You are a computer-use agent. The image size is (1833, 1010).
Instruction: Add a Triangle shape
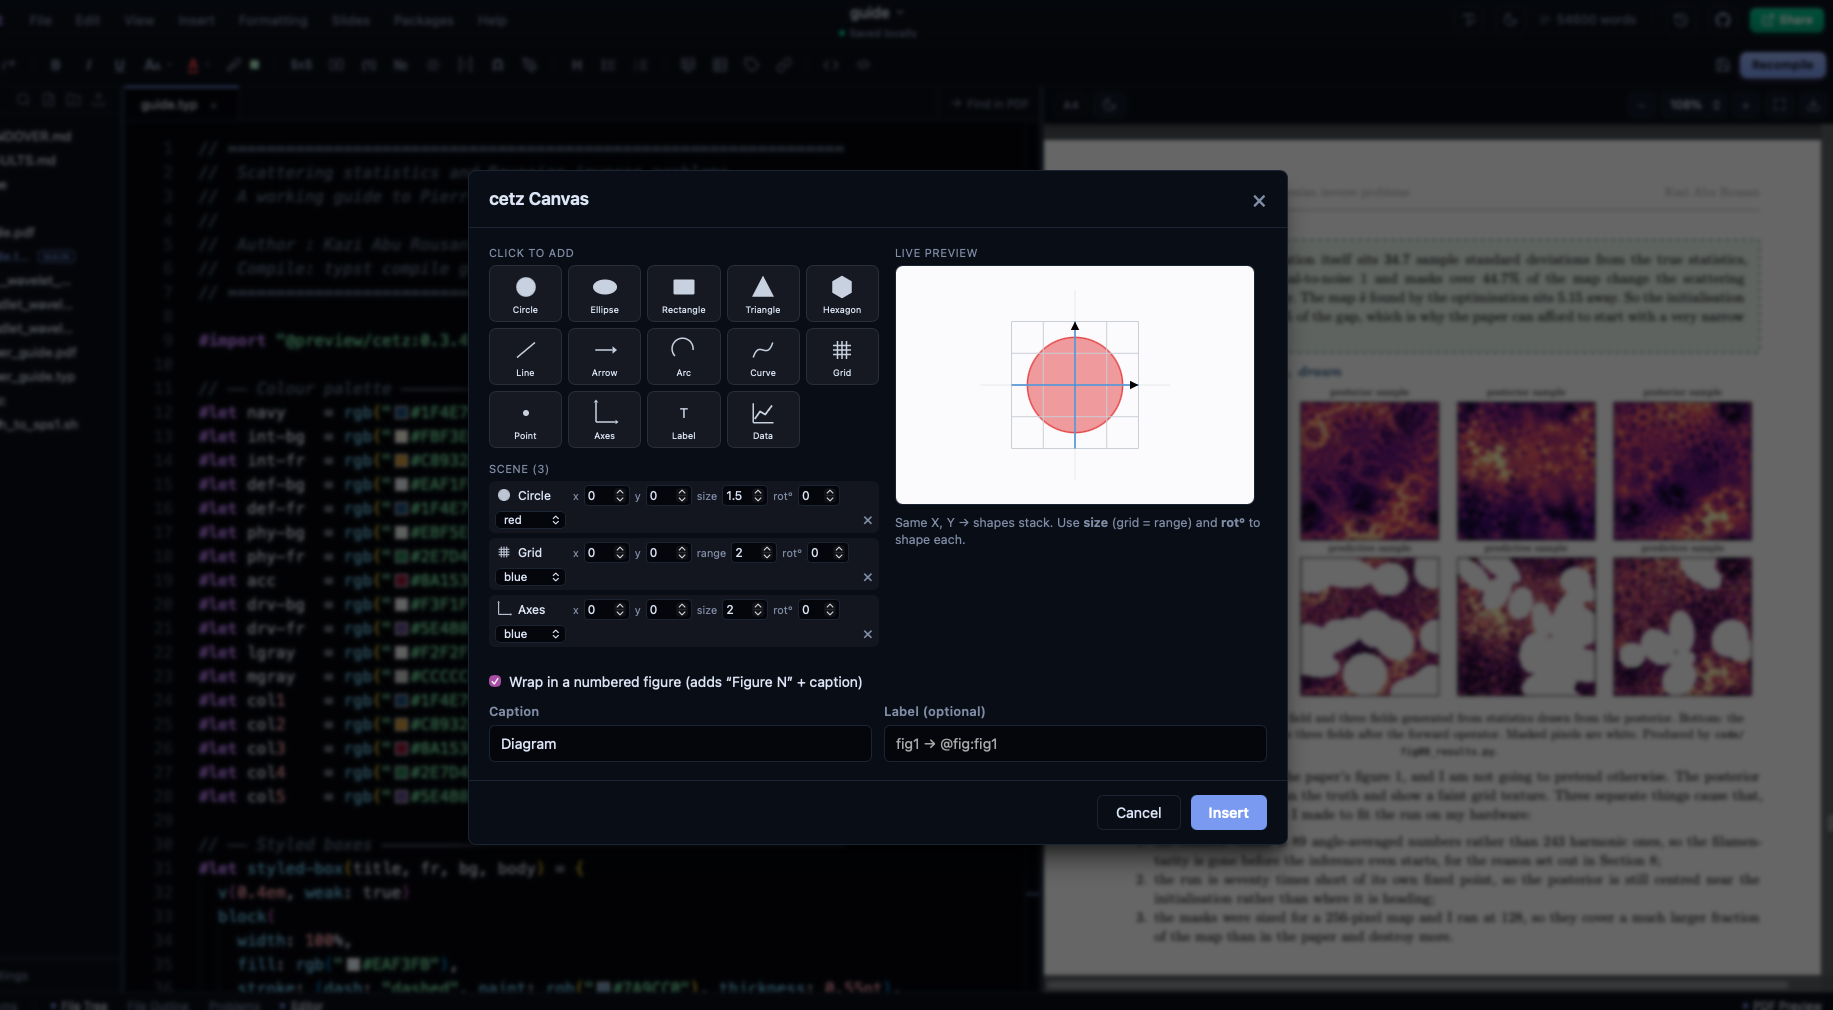point(763,293)
